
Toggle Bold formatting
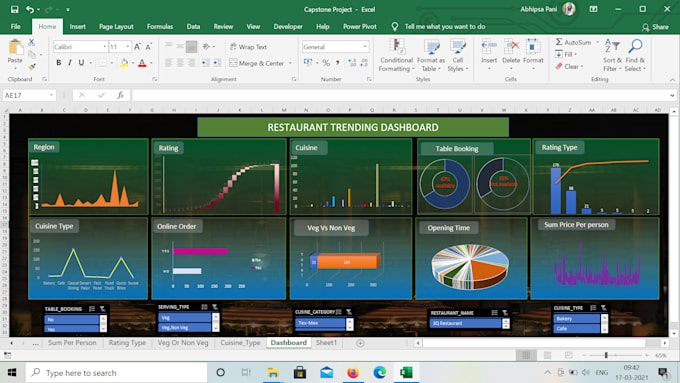[59, 63]
